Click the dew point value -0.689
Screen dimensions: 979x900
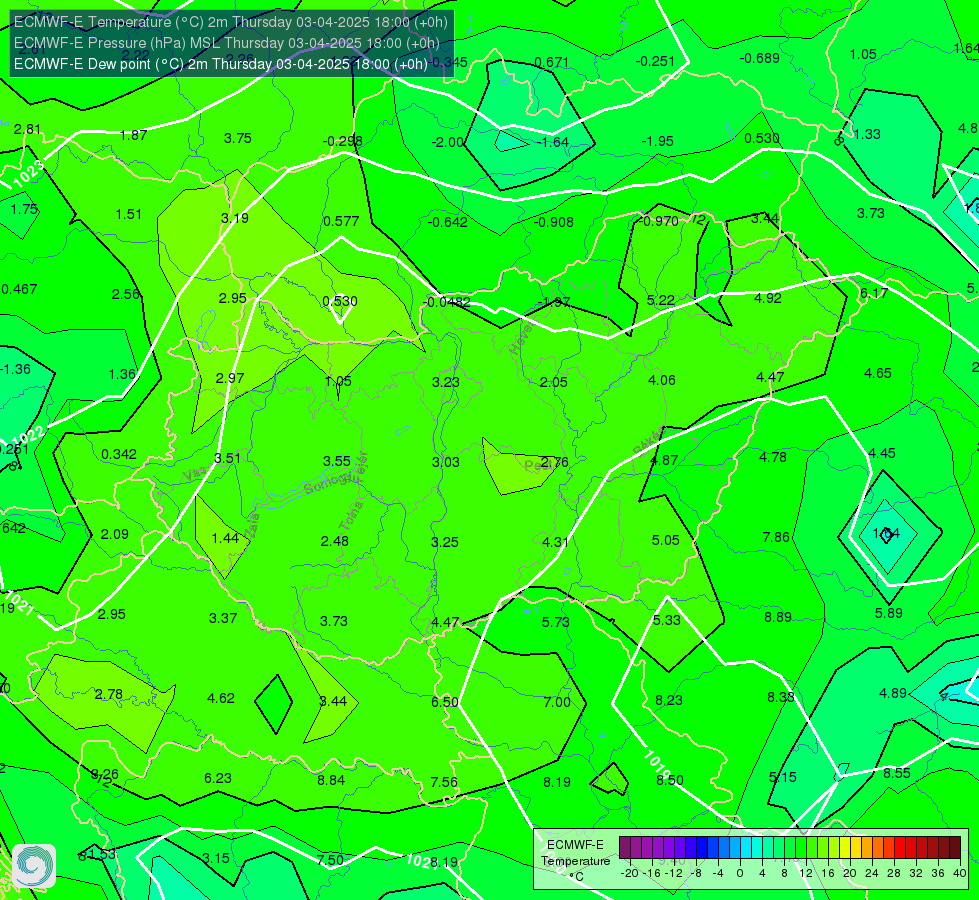(759, 58)
